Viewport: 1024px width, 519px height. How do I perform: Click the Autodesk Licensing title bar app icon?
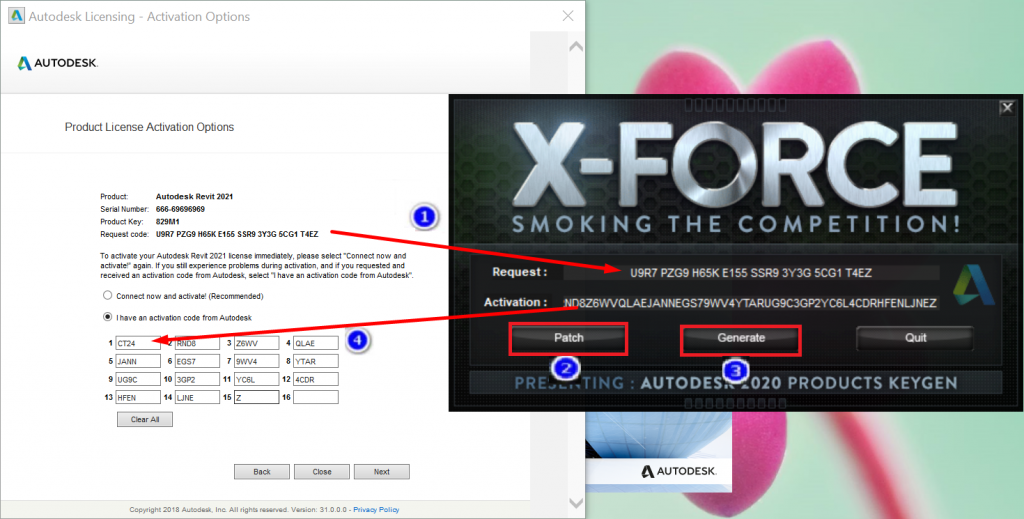tap(16, 16)
